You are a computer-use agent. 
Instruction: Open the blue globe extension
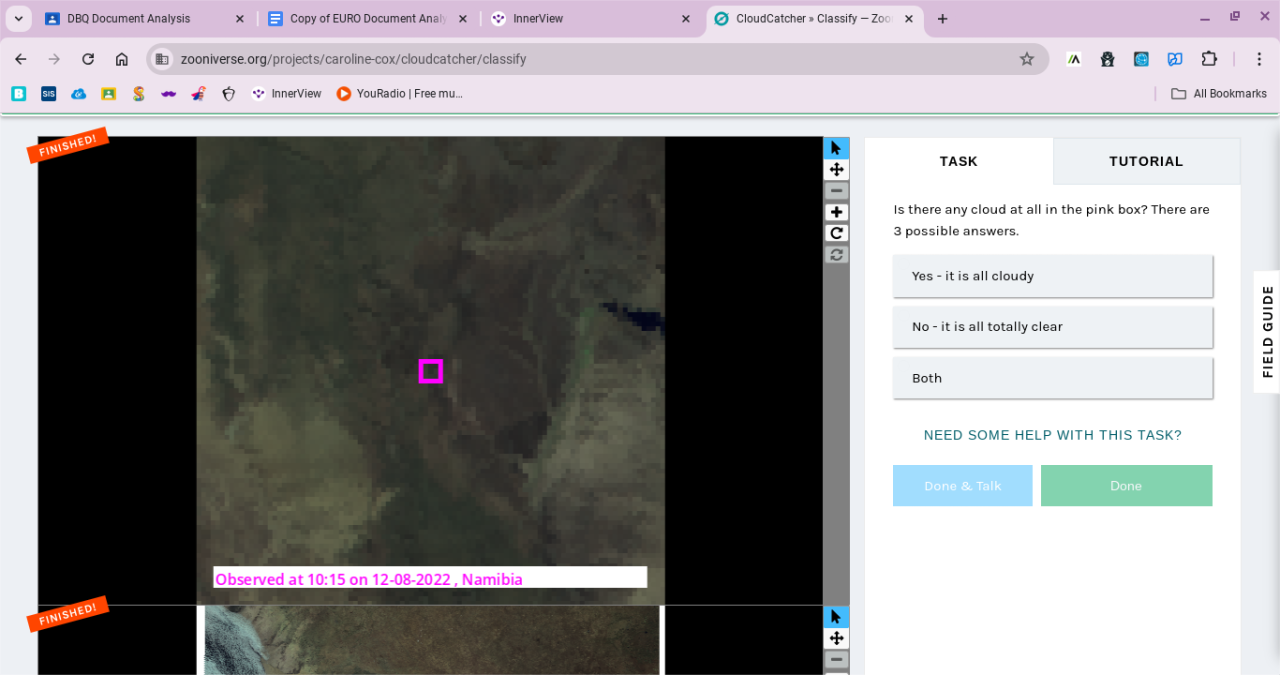click(1141, 59)
